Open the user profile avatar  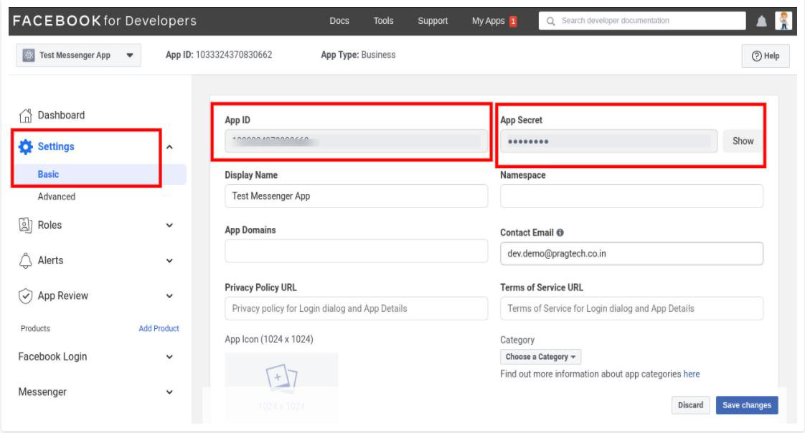(x=783, y=21)
